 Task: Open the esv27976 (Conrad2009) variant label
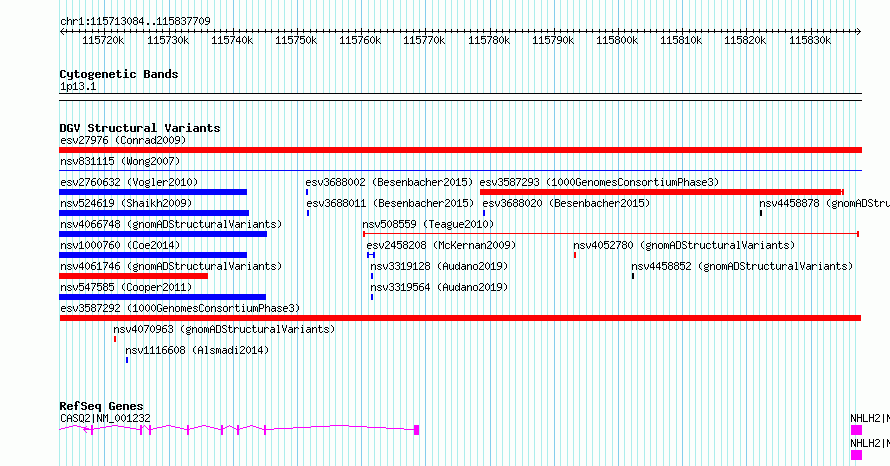pos(123,140)
